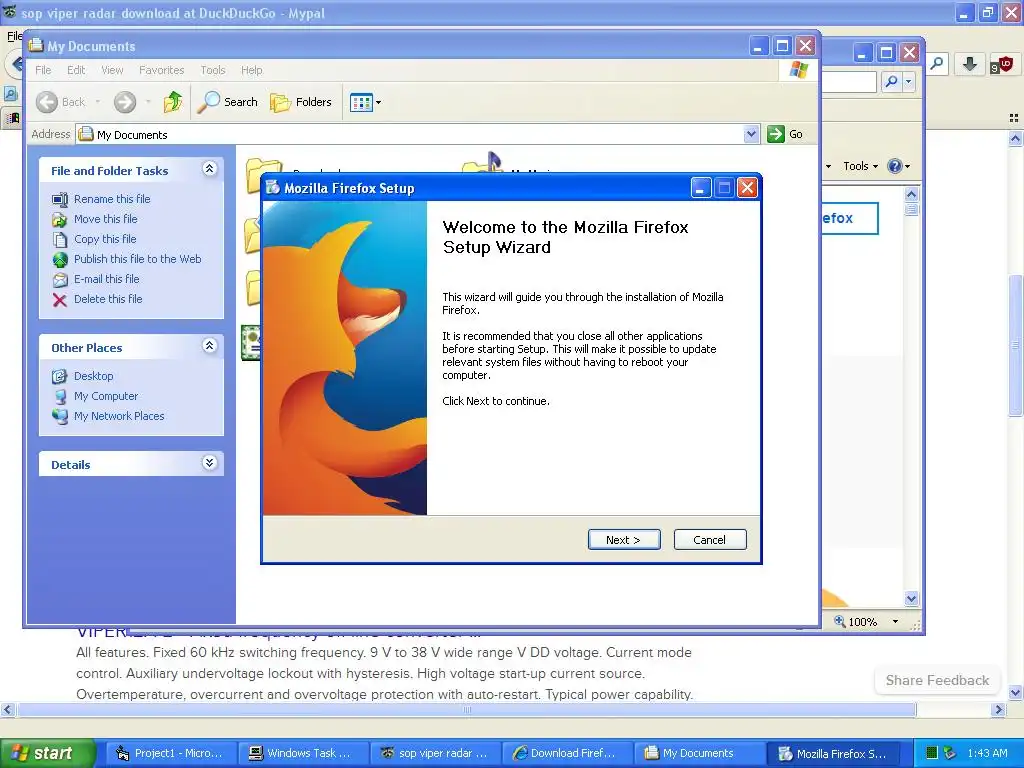The height and width of the screenshot is (768, 1024).
Task: Open Back history dropdown arrow
Action: [97, 102]
